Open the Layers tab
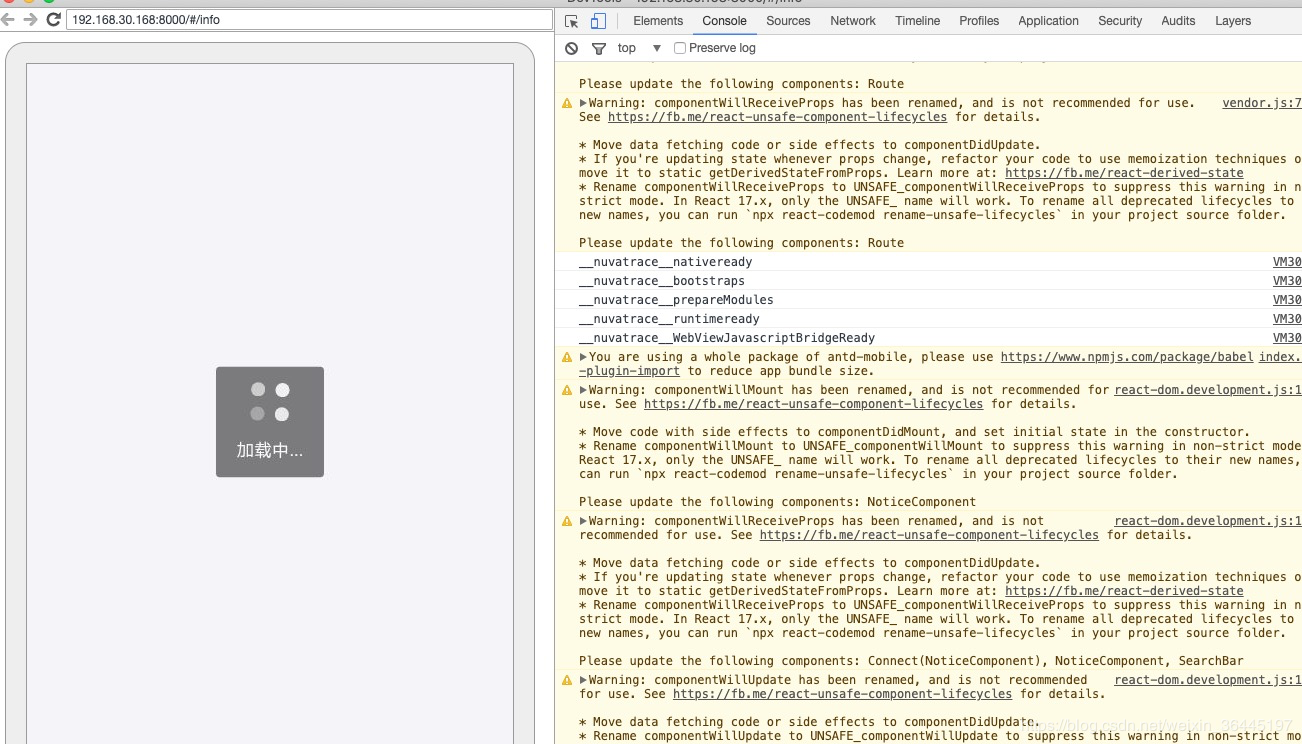Image resolution: width=1302 pixels, height=744 pixels. [x=1233, y=21]
